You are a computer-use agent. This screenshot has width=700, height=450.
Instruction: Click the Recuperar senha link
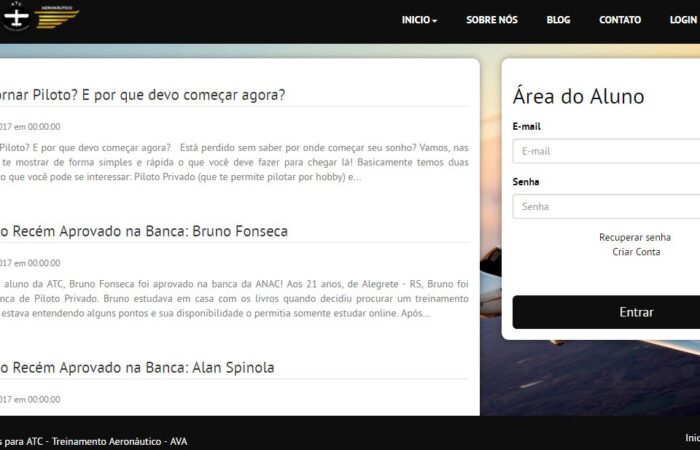tap(635, 237)
